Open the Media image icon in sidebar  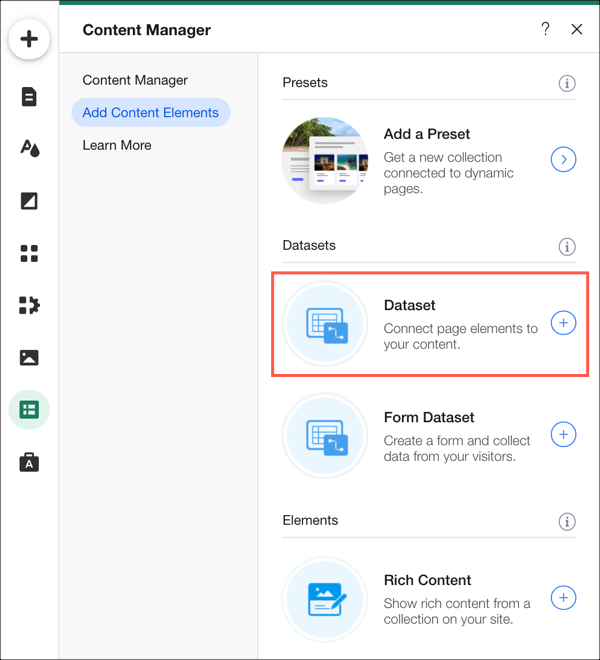[29, 358]
